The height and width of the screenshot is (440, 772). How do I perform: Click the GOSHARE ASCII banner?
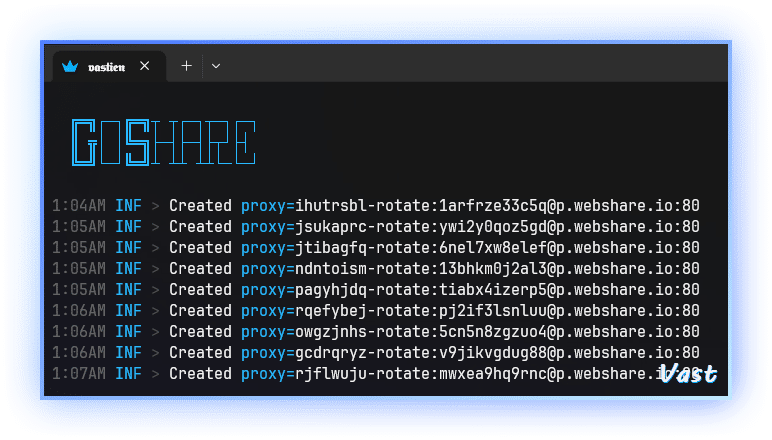[163, 142]
